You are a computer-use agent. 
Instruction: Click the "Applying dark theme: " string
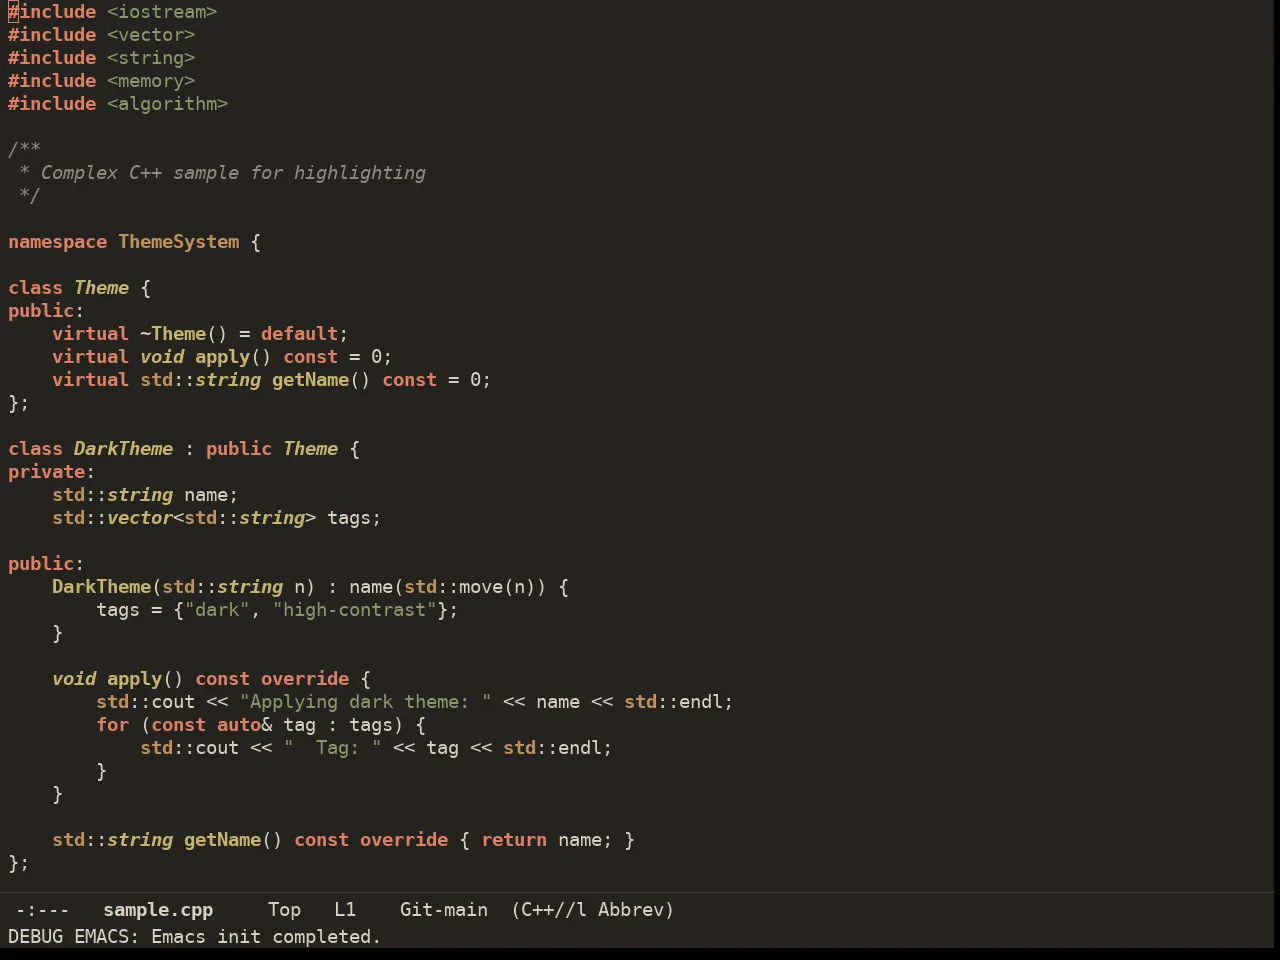366,702
